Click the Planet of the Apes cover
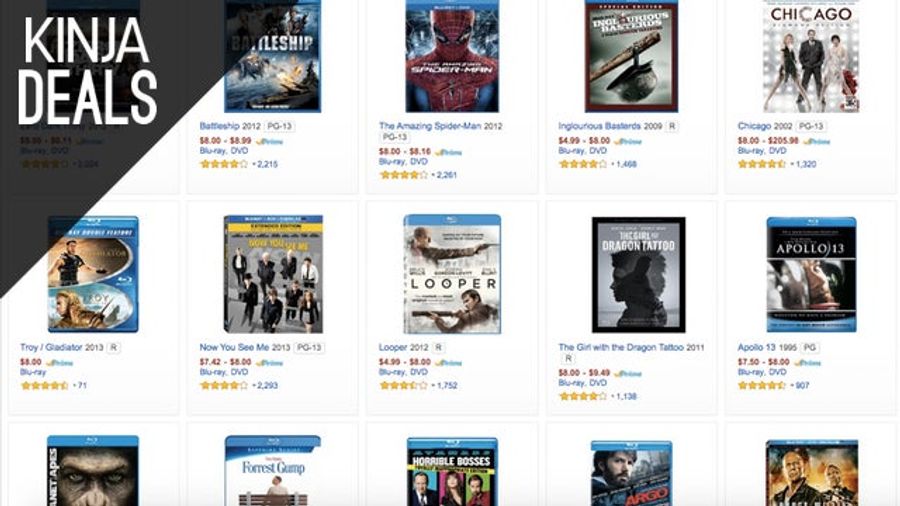900x506 pixels. point(93,470)
